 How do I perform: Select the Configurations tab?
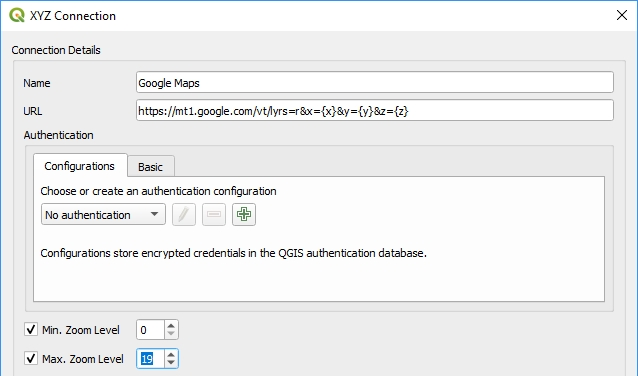click(x=80, y=166)
